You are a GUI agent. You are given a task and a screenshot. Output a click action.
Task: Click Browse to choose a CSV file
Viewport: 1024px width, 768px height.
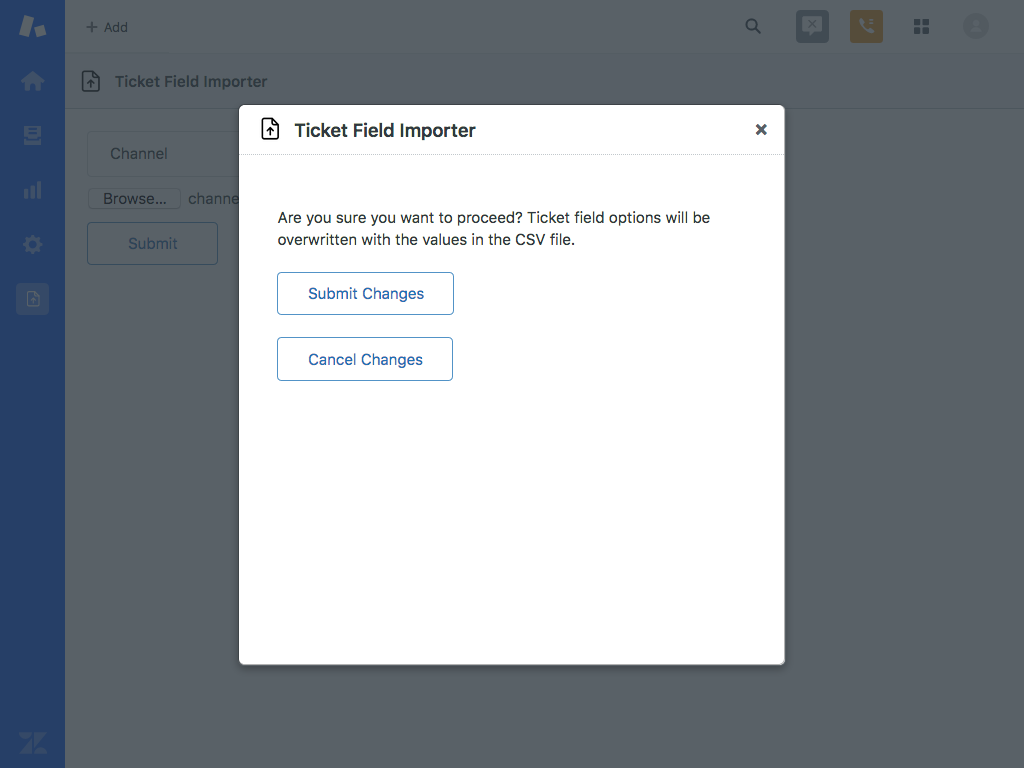(134, 198)
